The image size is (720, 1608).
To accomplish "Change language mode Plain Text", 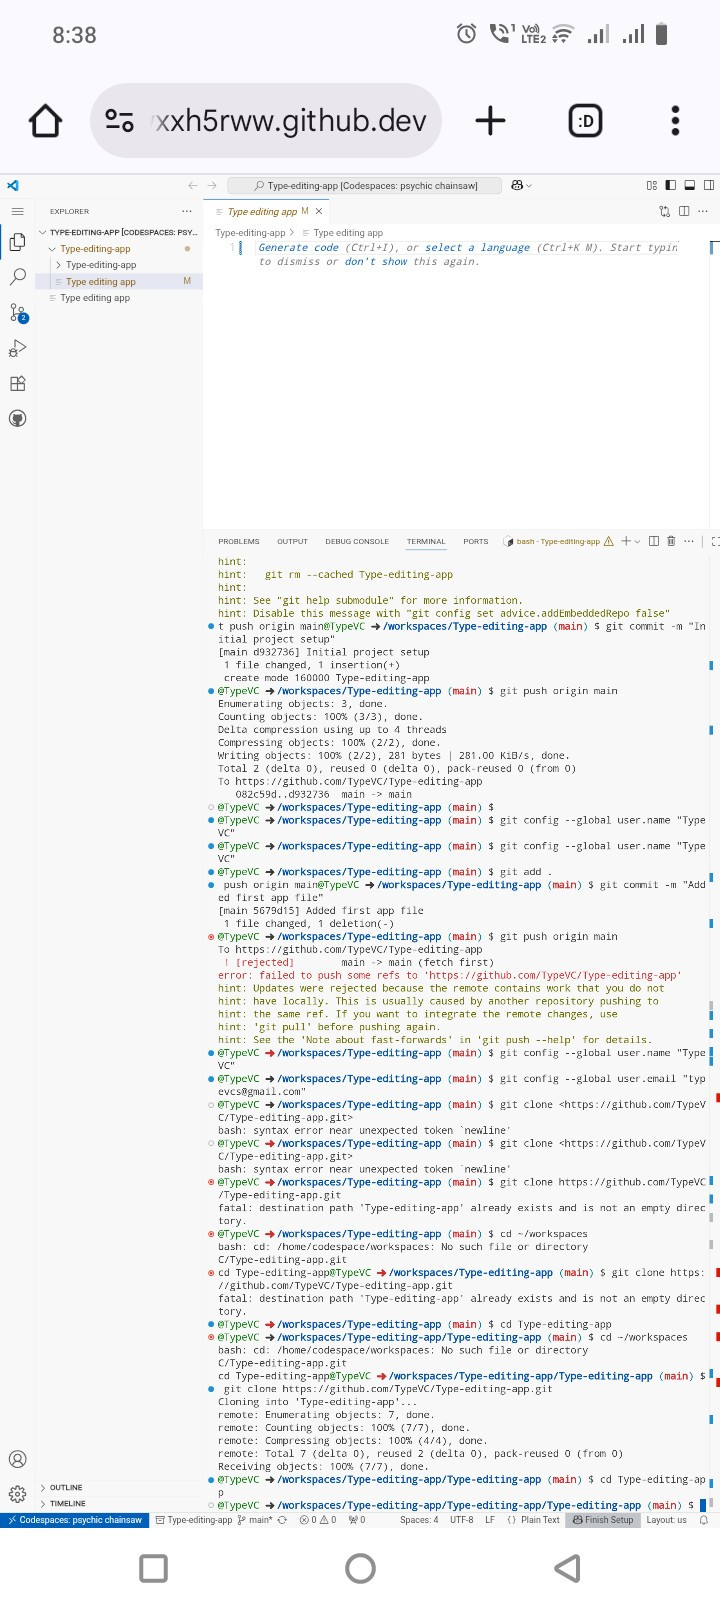I will pos(533,1520).
